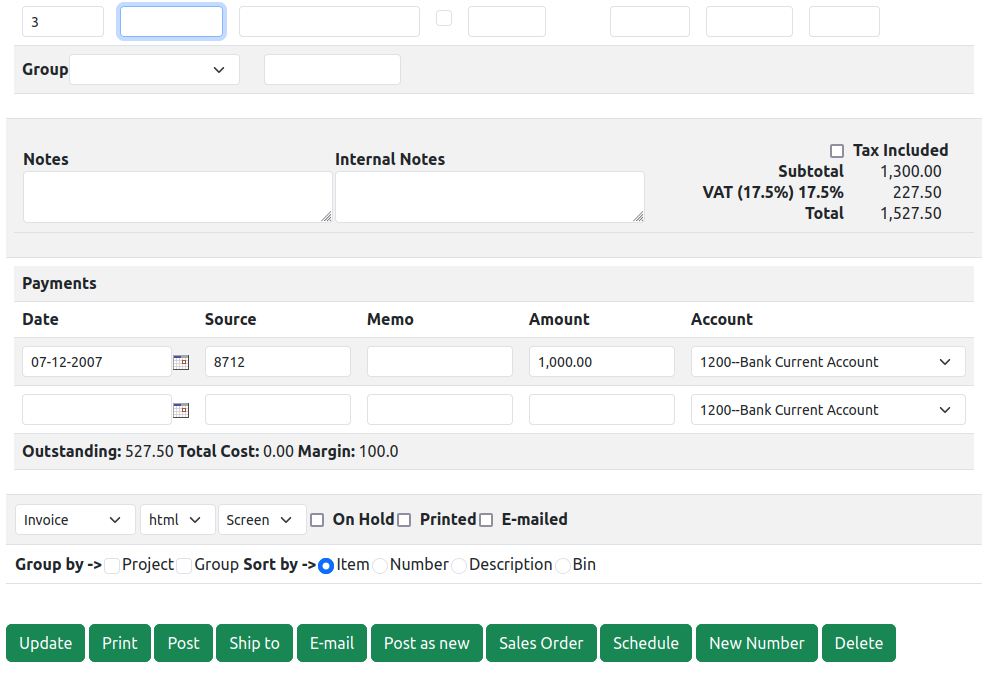Click the line number field containing 3
The height and width of the screenshot is (674, 985).
[x=63, y=21]
